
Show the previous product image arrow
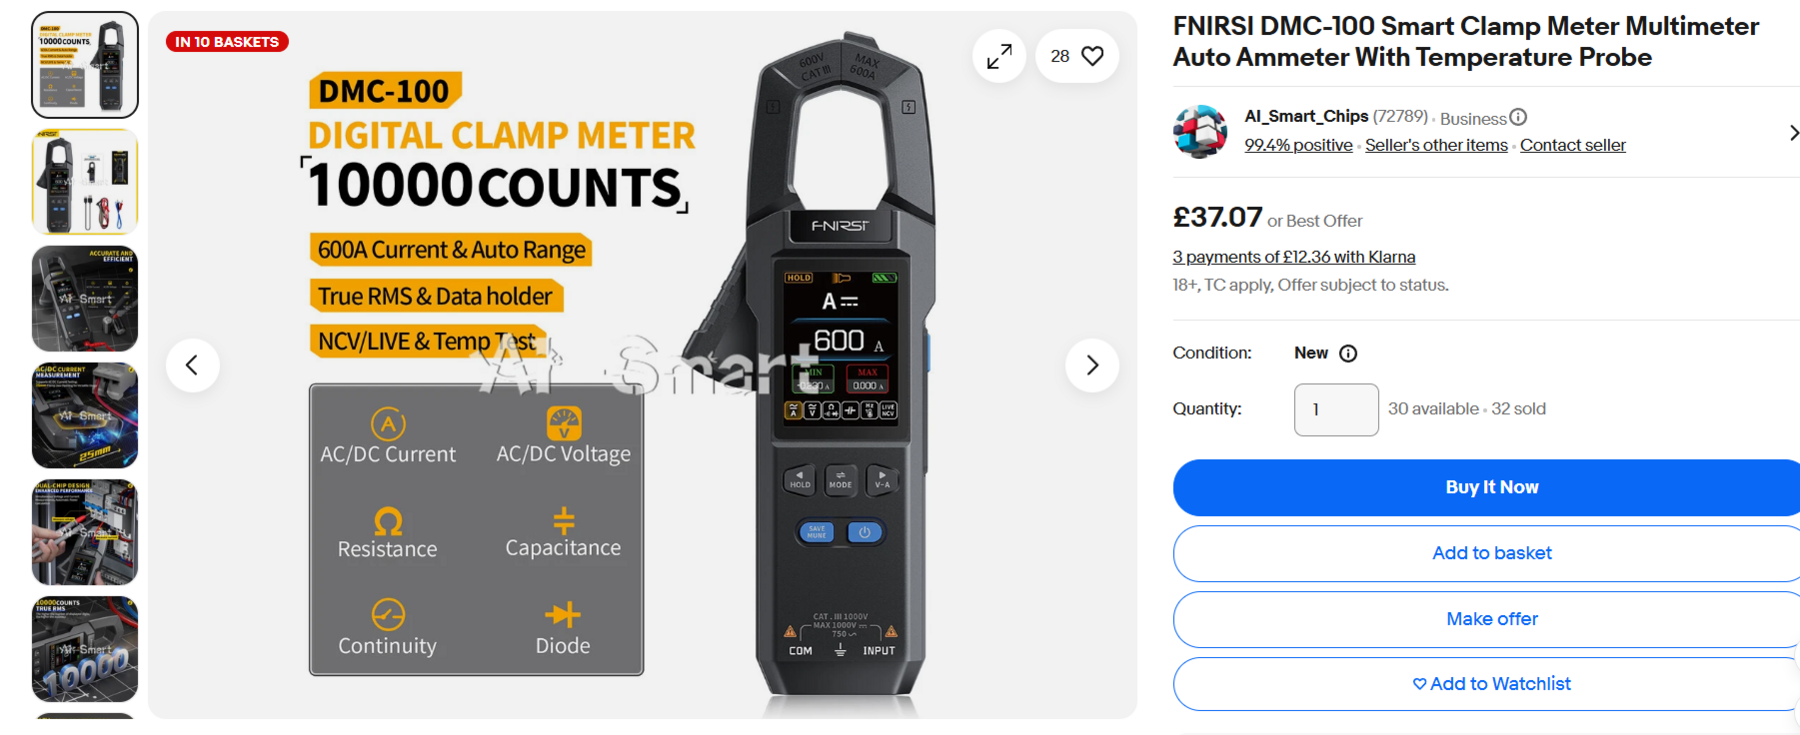pos(192,365)
